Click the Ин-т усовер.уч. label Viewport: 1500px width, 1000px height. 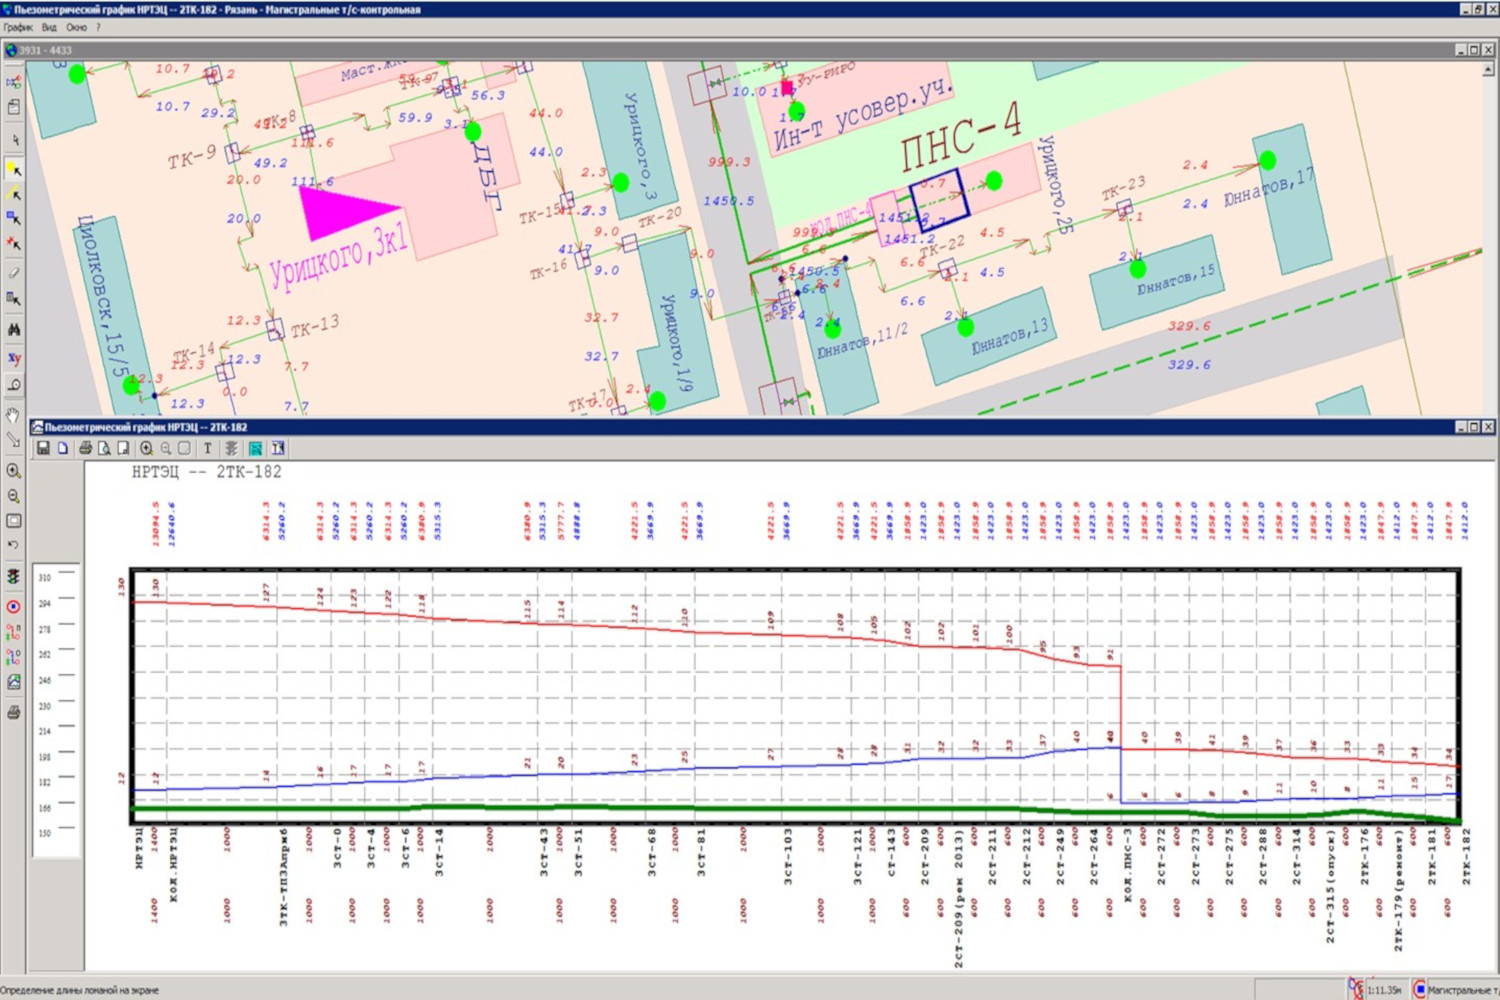[863, 116]
